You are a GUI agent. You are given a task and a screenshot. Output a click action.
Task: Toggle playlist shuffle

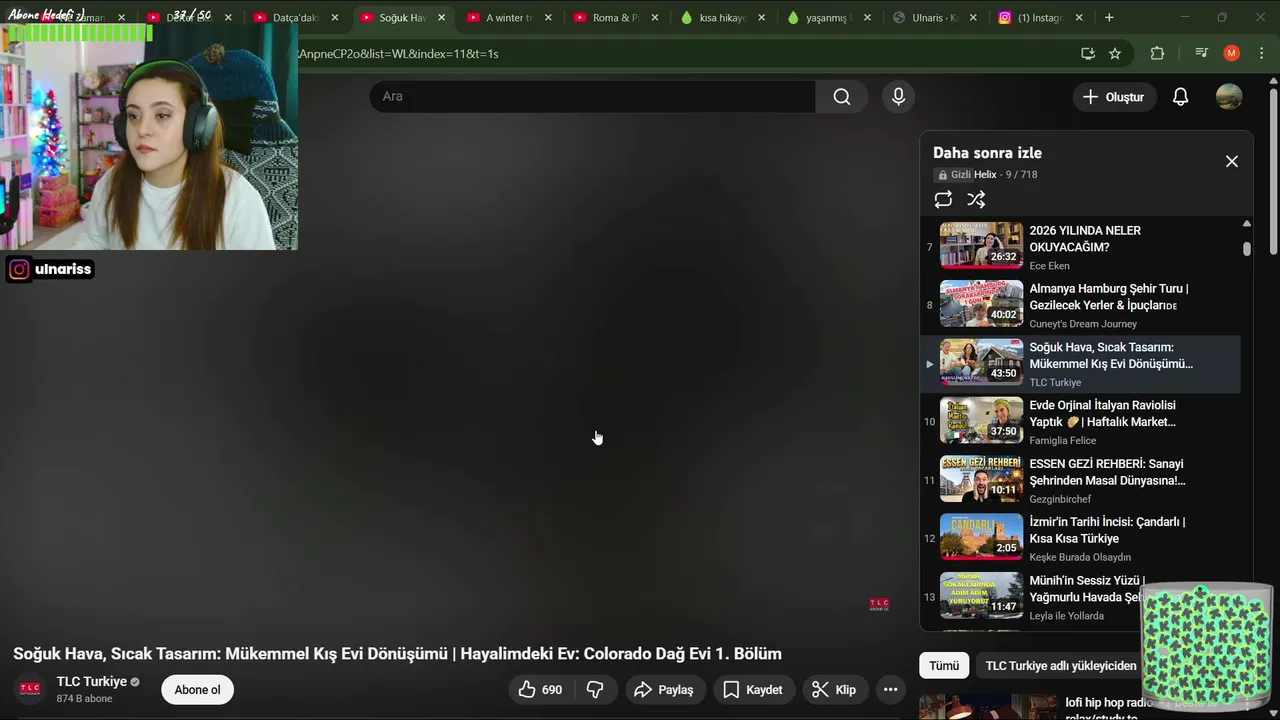click(x=976, y=199)
